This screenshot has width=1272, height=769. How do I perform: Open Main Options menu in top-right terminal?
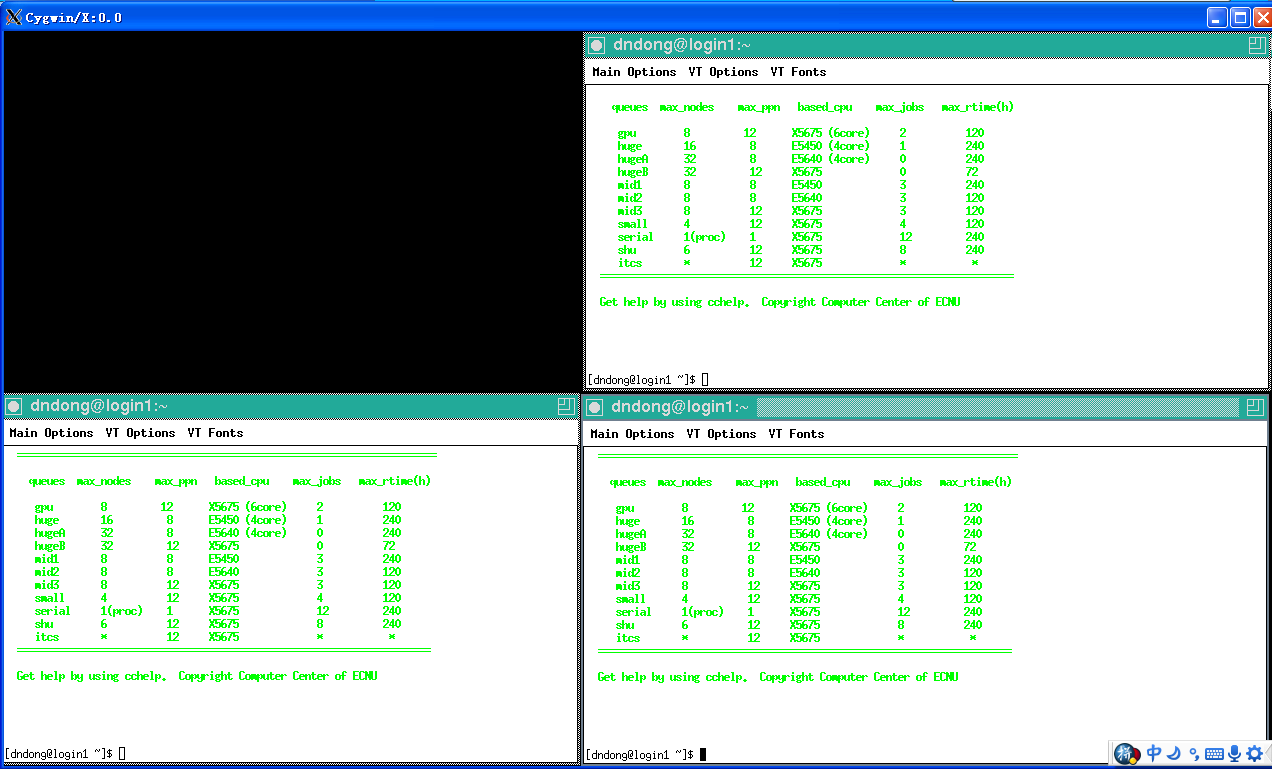click(634, 72)
